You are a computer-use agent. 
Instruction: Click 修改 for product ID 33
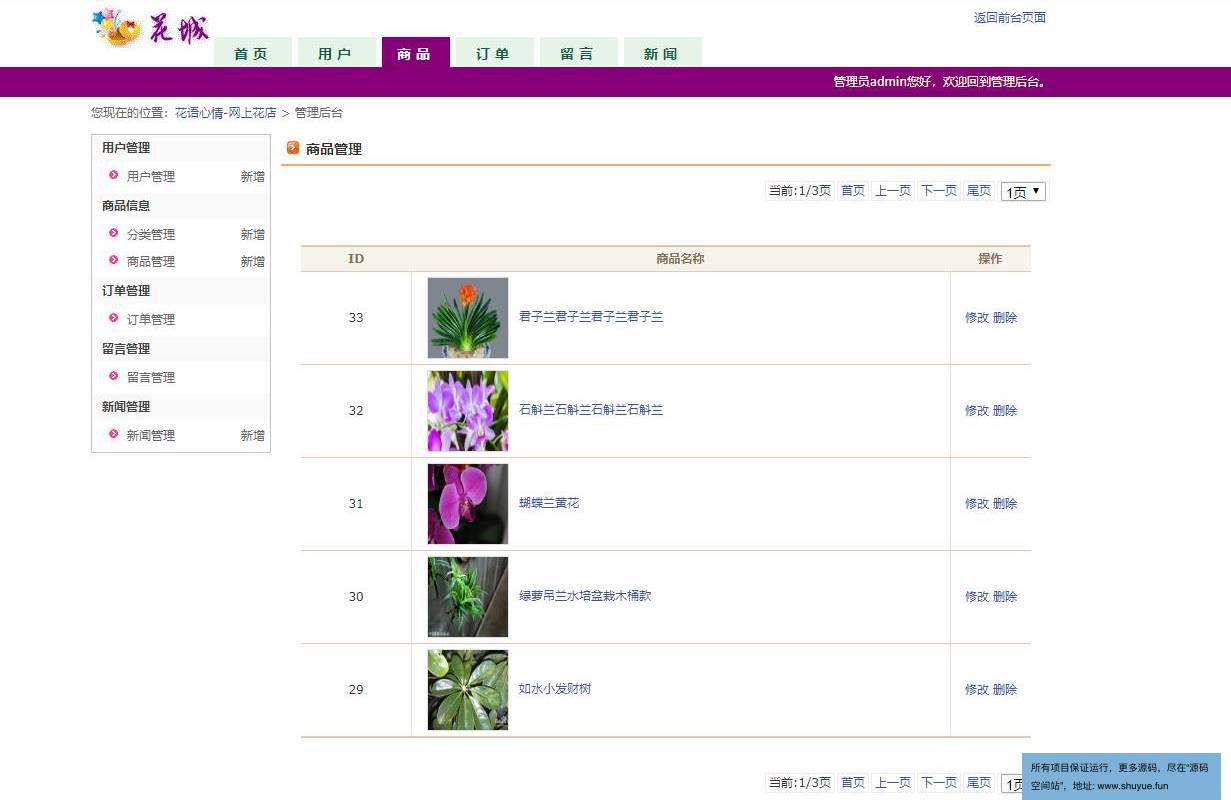(x=977, y=318)
